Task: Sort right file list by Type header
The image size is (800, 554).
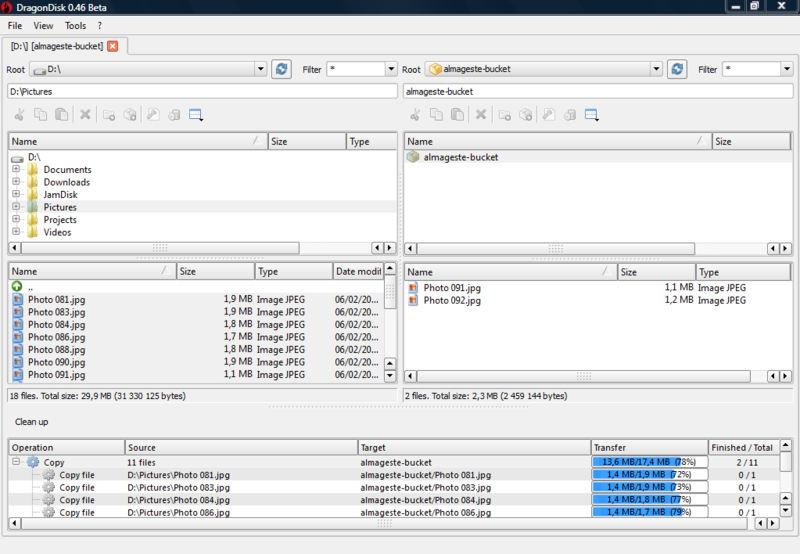Action: coord(743,272)
